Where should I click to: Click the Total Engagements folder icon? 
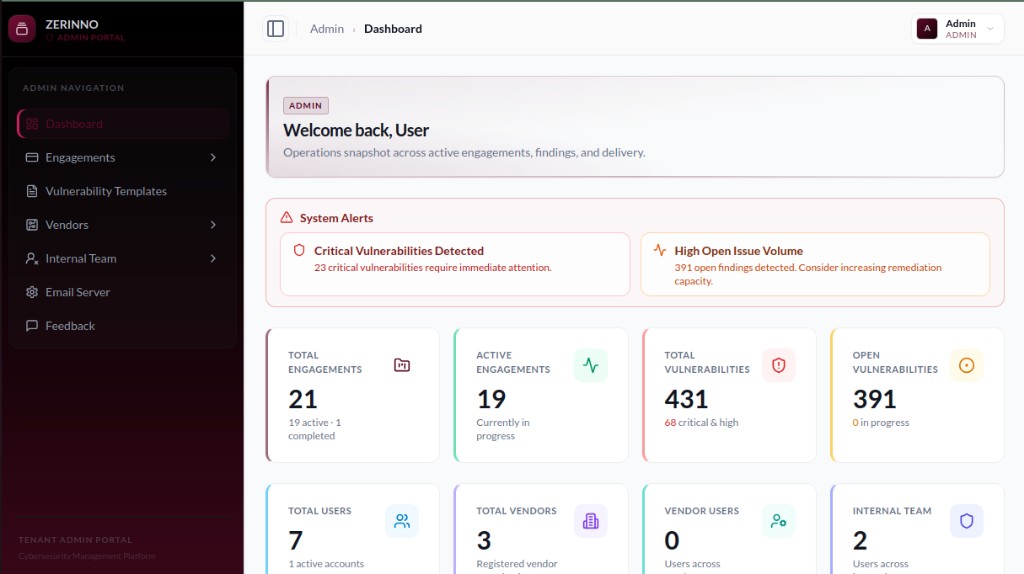pos(402,365)
